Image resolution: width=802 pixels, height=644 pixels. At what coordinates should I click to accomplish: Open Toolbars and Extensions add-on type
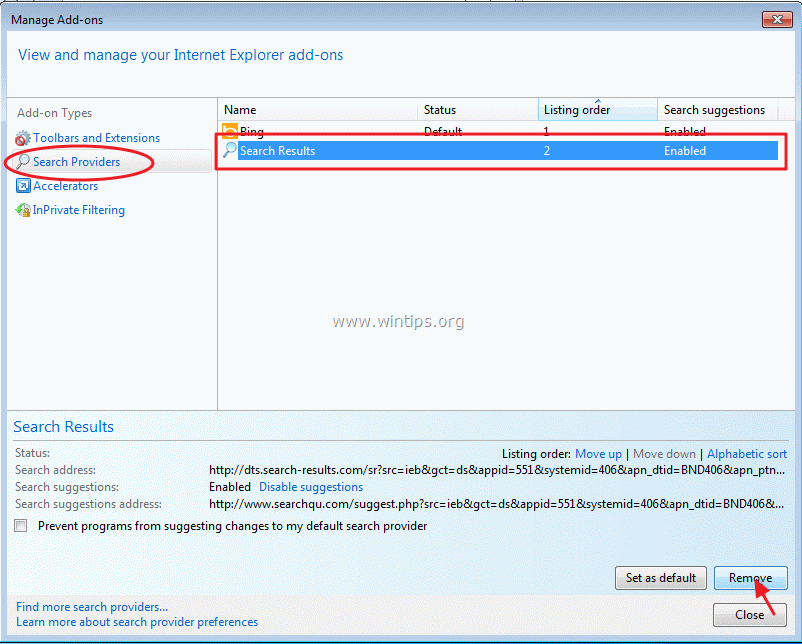click(97, 138)
